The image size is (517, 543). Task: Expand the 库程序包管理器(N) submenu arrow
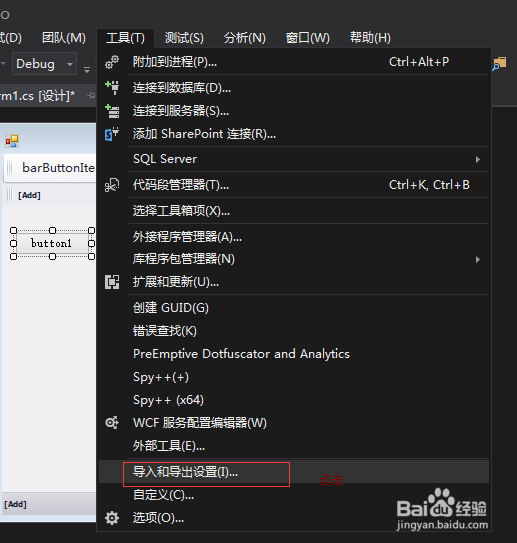point(478,259)
